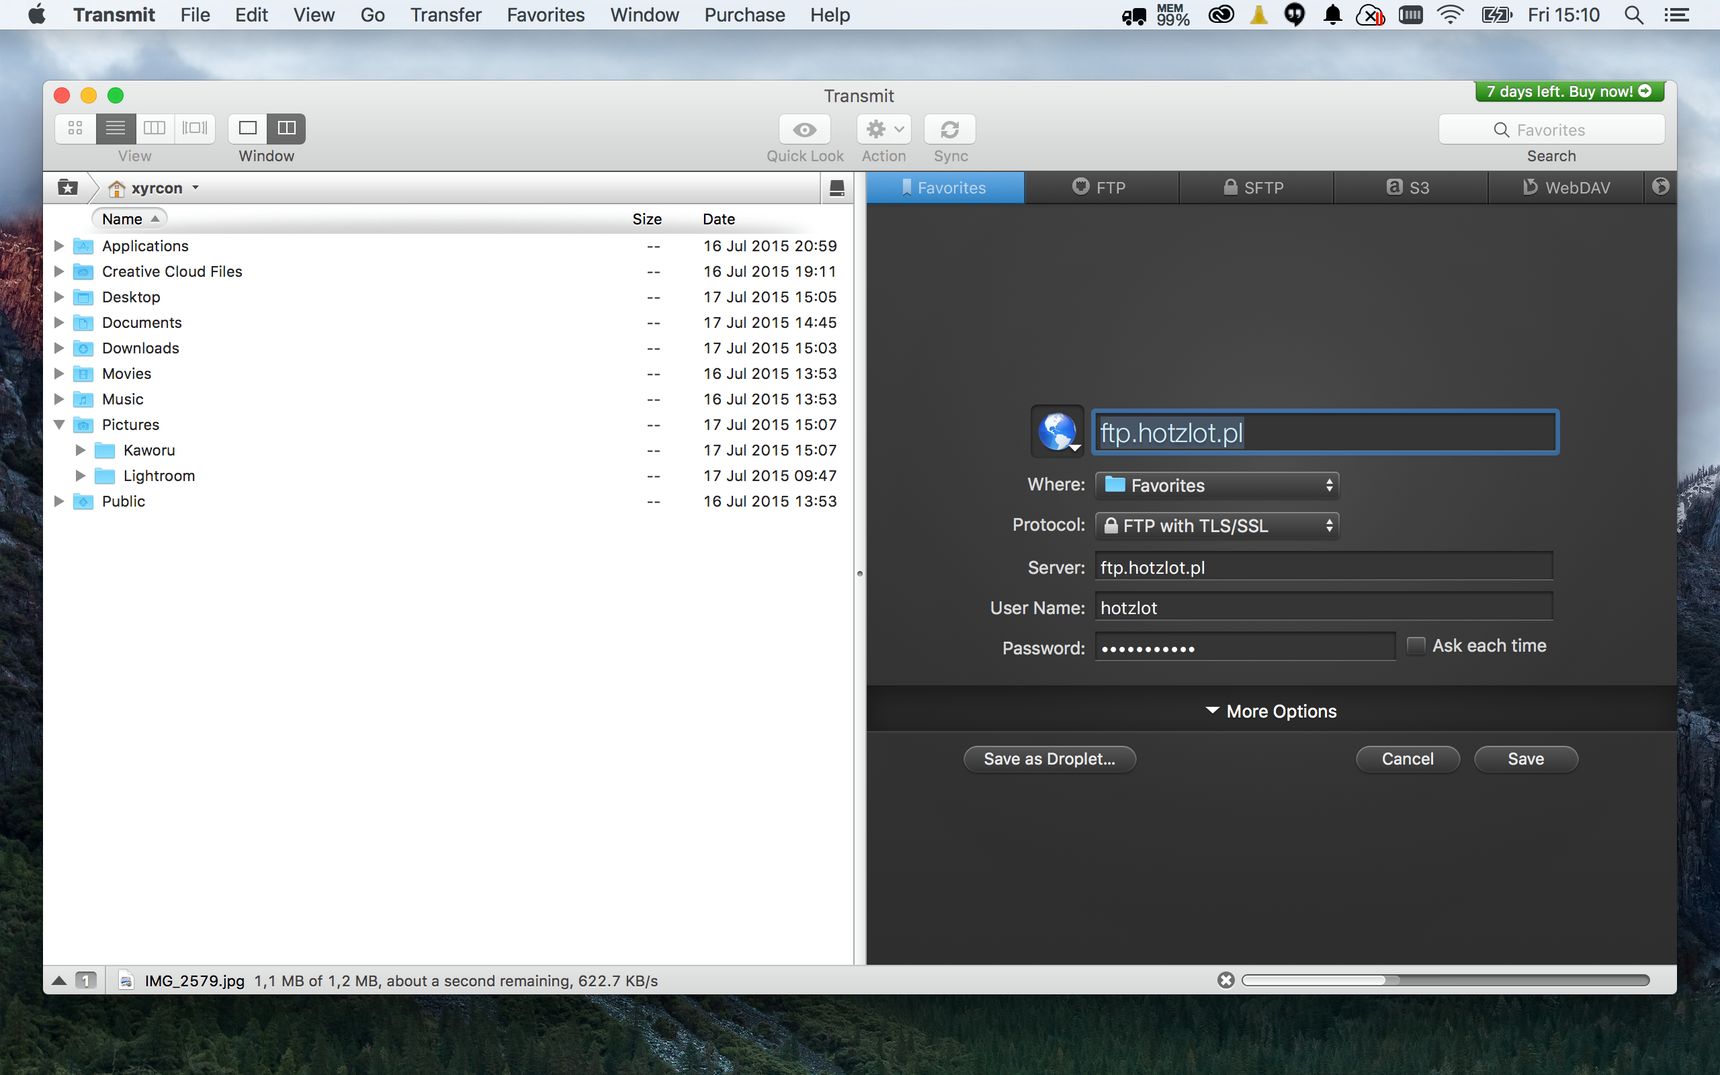Click 7 days left Buy now banner

(x=1570, y=91)
